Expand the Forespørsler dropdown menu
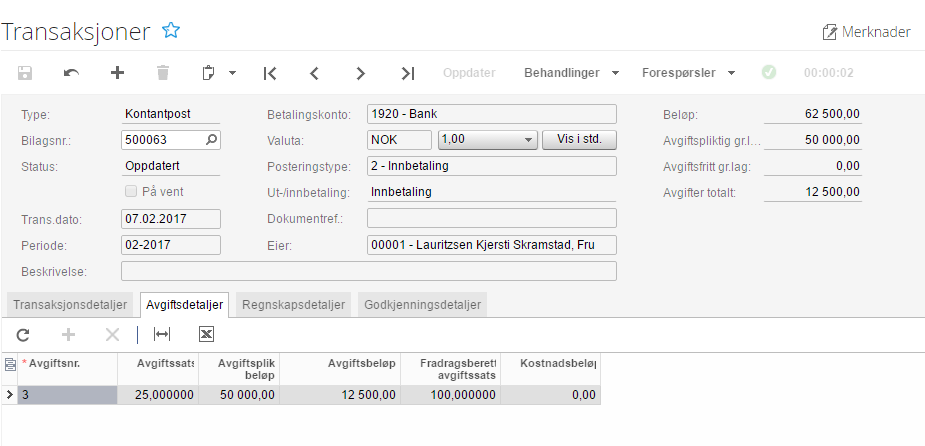 point(689,73)
